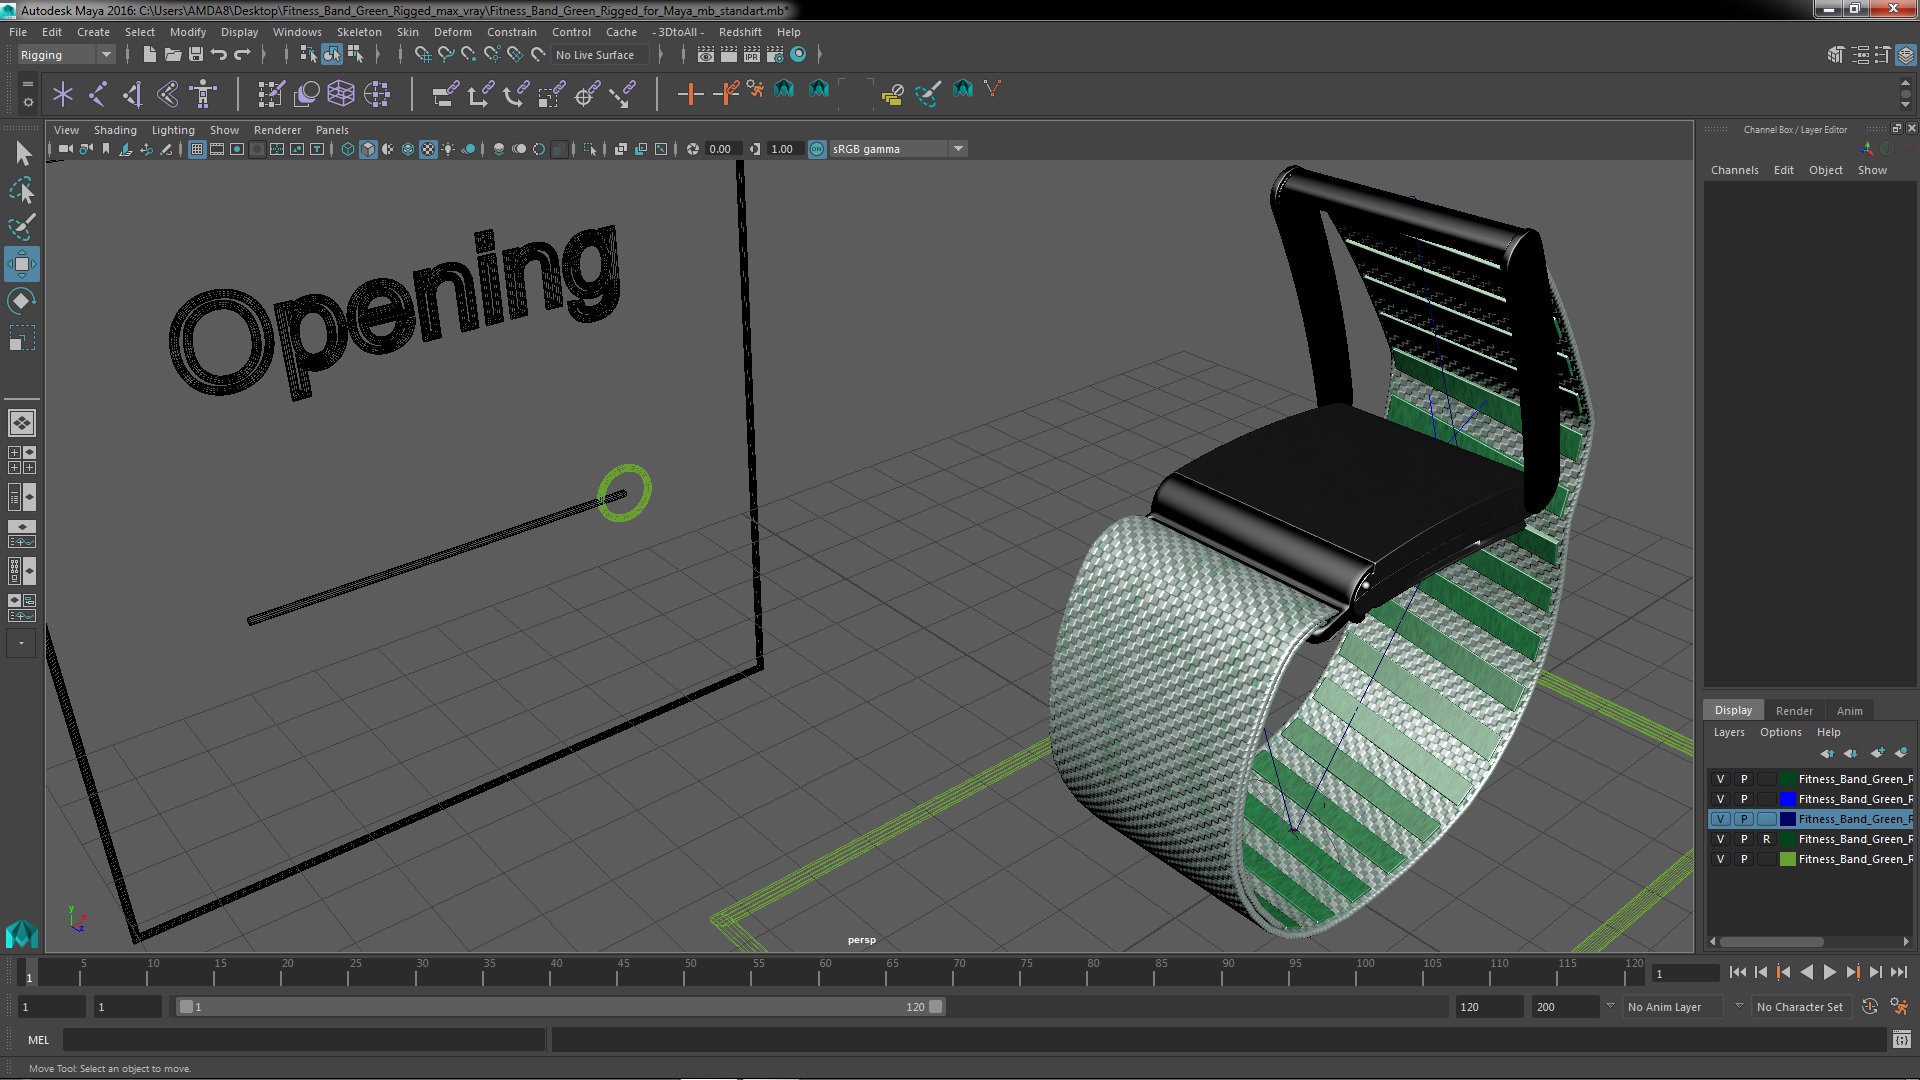Click the layer list horizontal scrollbar
This screenshot has width=1920, height=1080.
(x=1771, y=942)
